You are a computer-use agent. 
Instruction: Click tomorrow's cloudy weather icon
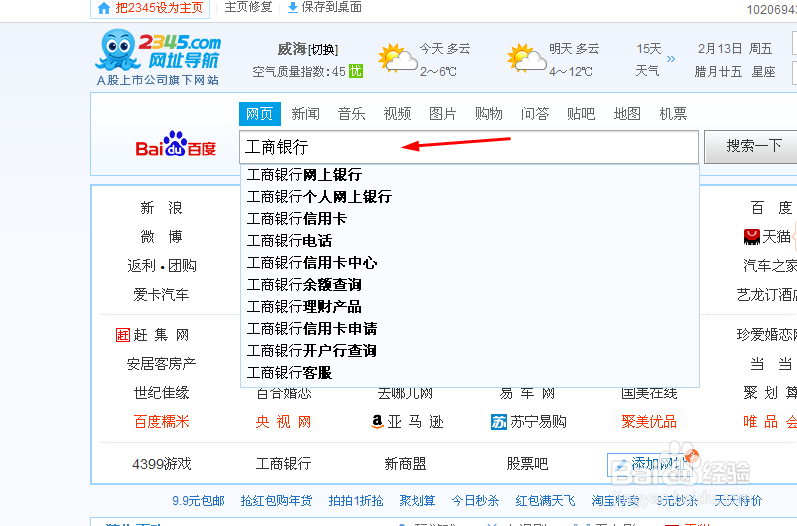coord(527,57)
